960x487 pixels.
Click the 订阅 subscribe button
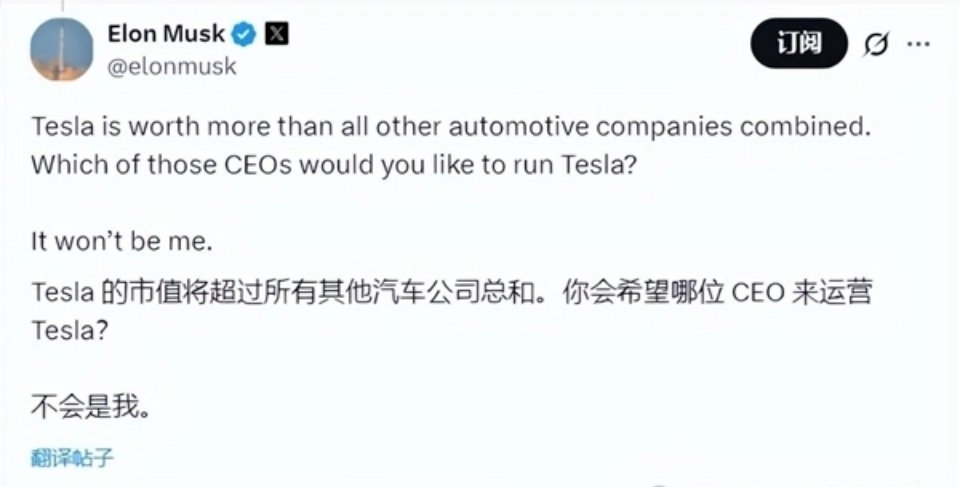[799, 44]
